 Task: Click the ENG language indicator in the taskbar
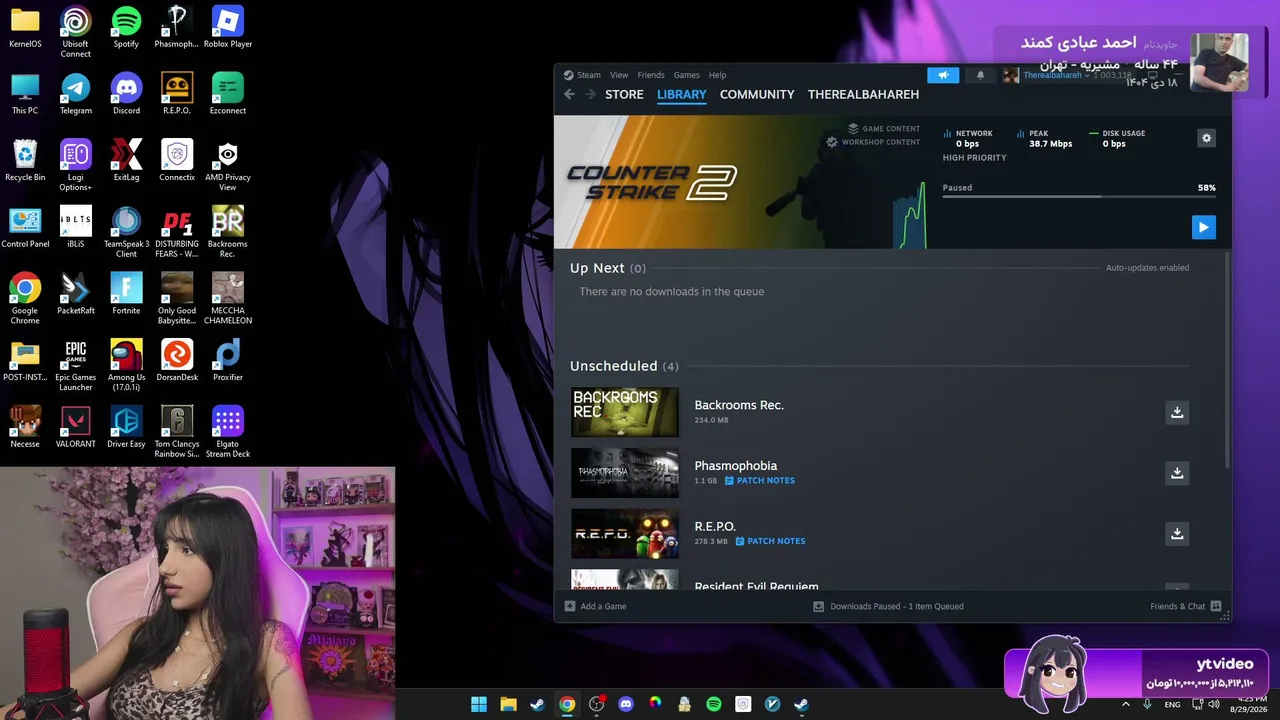point(1172,704)
